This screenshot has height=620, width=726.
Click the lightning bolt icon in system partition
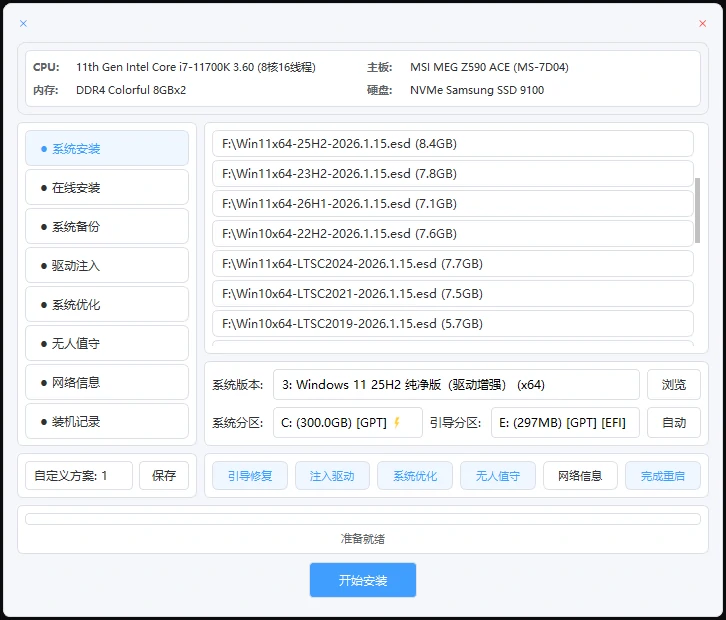[397, 422]
